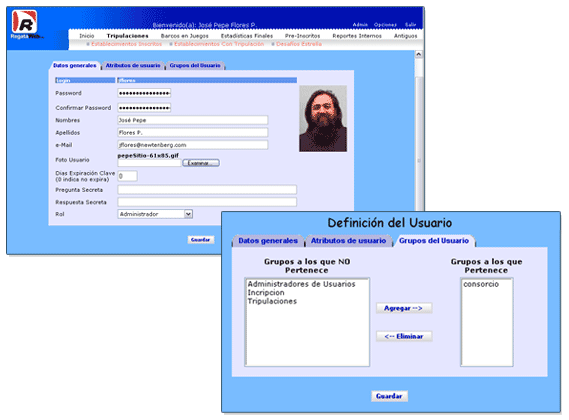The height and width of the screenshot is (420, 569).
Task: Open Barcos en Juegos menu
Action: pyautogui.click(x=185, y=36)
